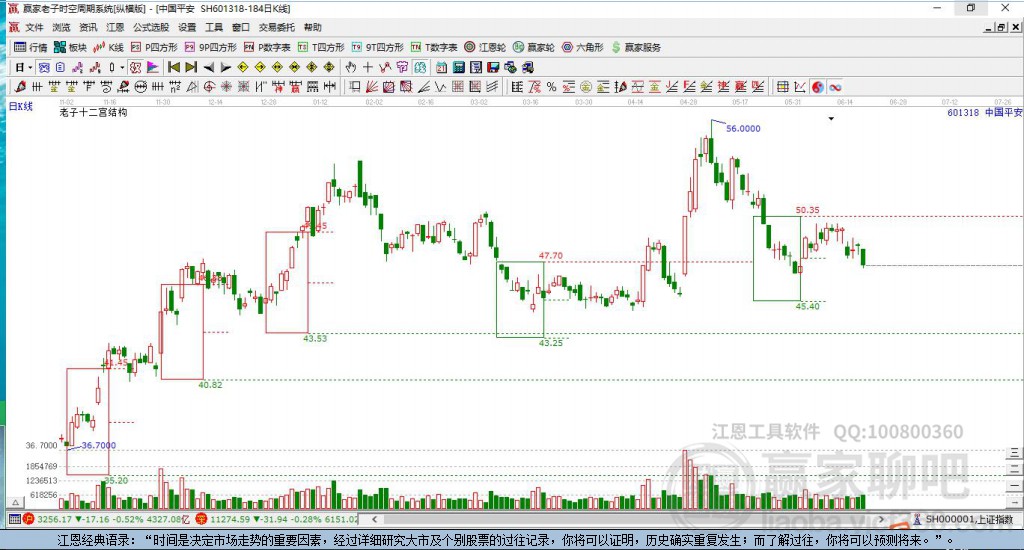Open the 资讯 menu
This screenshot has width=1024, height=550.
pos(88,27)
